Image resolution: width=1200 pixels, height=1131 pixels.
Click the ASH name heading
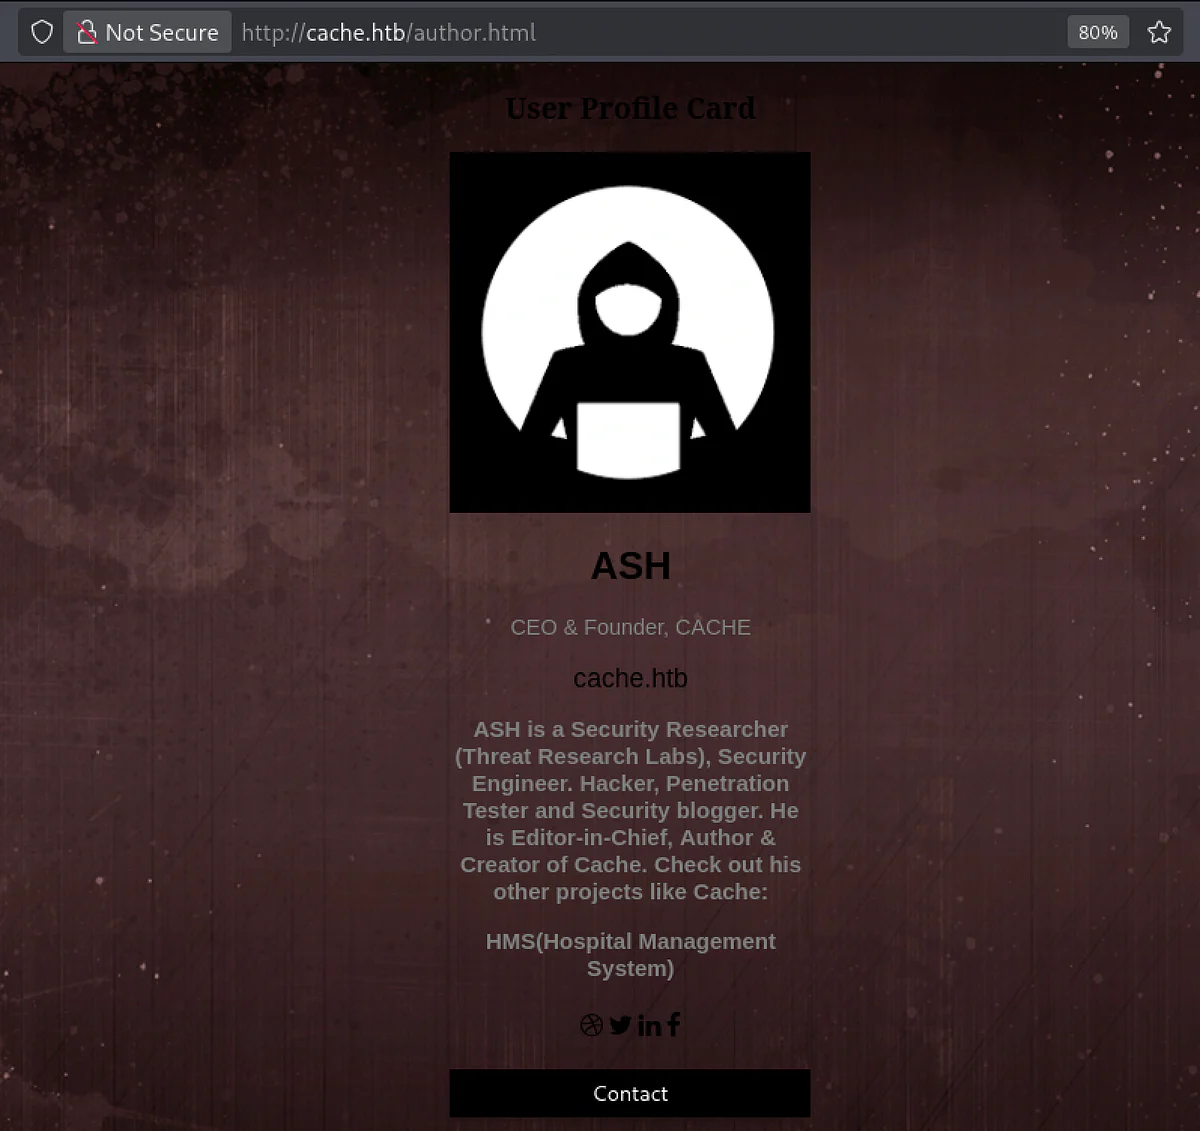[630, 566]
